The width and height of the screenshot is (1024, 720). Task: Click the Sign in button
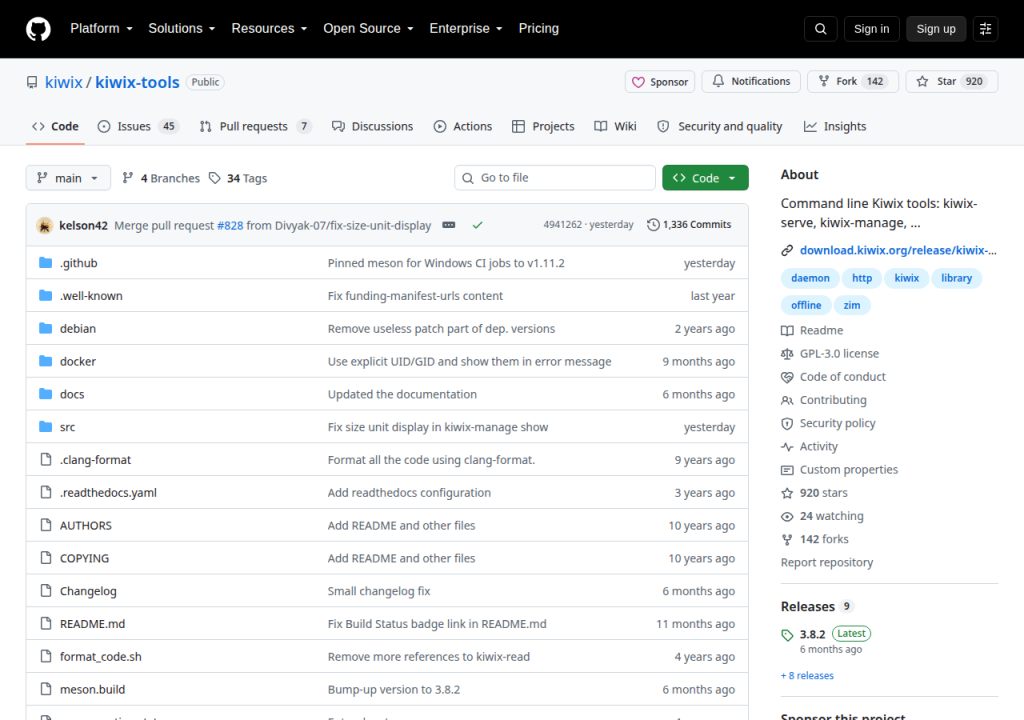tap(871, 29)
